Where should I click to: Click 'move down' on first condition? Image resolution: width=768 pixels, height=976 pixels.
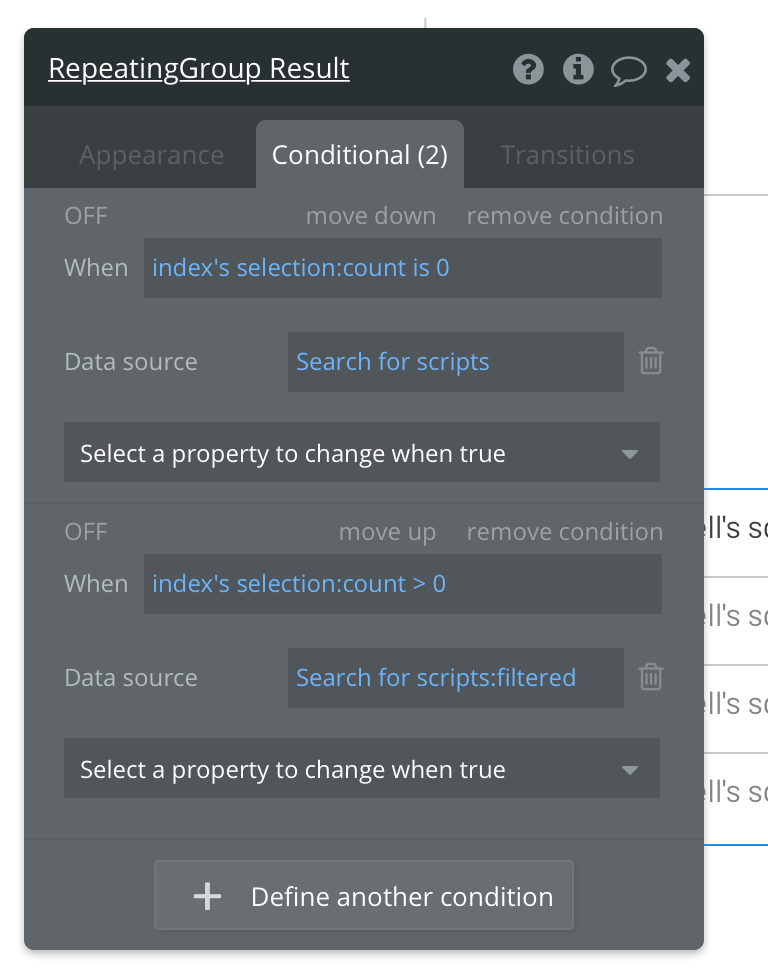[x=371, y=216]
